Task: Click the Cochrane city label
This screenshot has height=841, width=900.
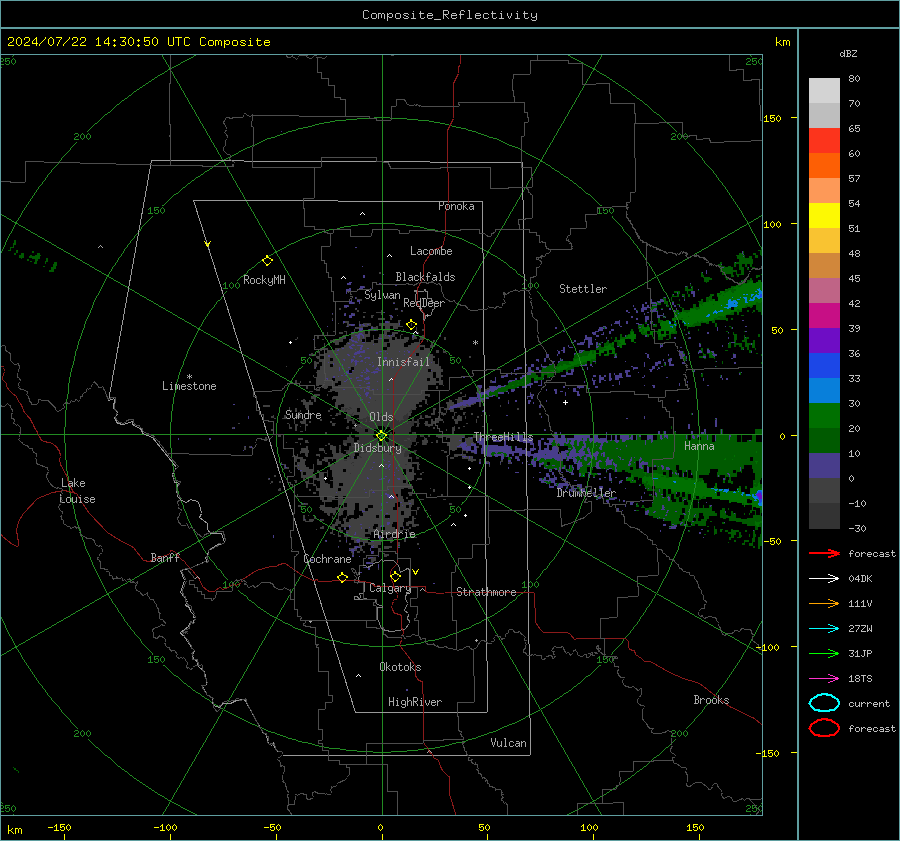Action: pos(327,559)
